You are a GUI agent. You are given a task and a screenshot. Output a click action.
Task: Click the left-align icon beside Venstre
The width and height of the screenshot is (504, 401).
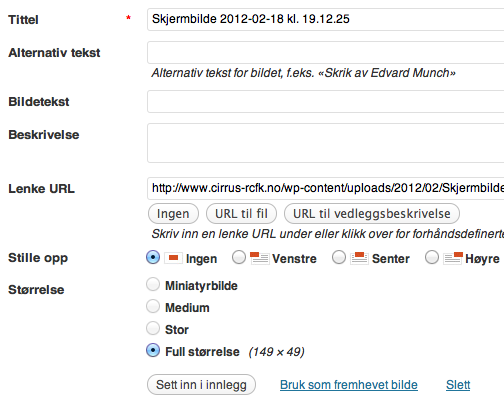(x=259, y=258)
